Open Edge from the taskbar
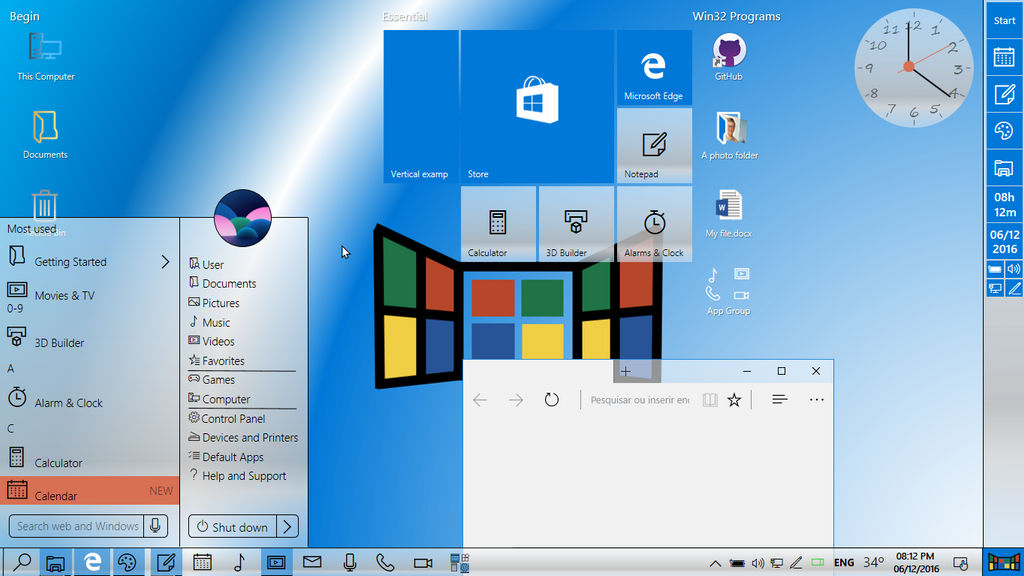The image size is (1024, 576). click(92, 562)
